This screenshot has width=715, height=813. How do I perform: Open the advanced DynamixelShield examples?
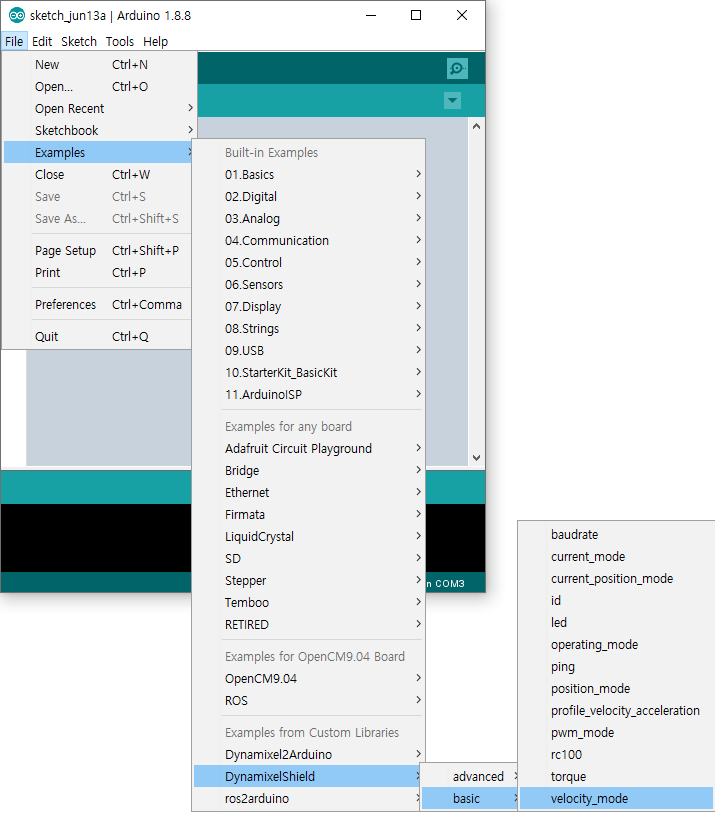click(x=478, y=777)
